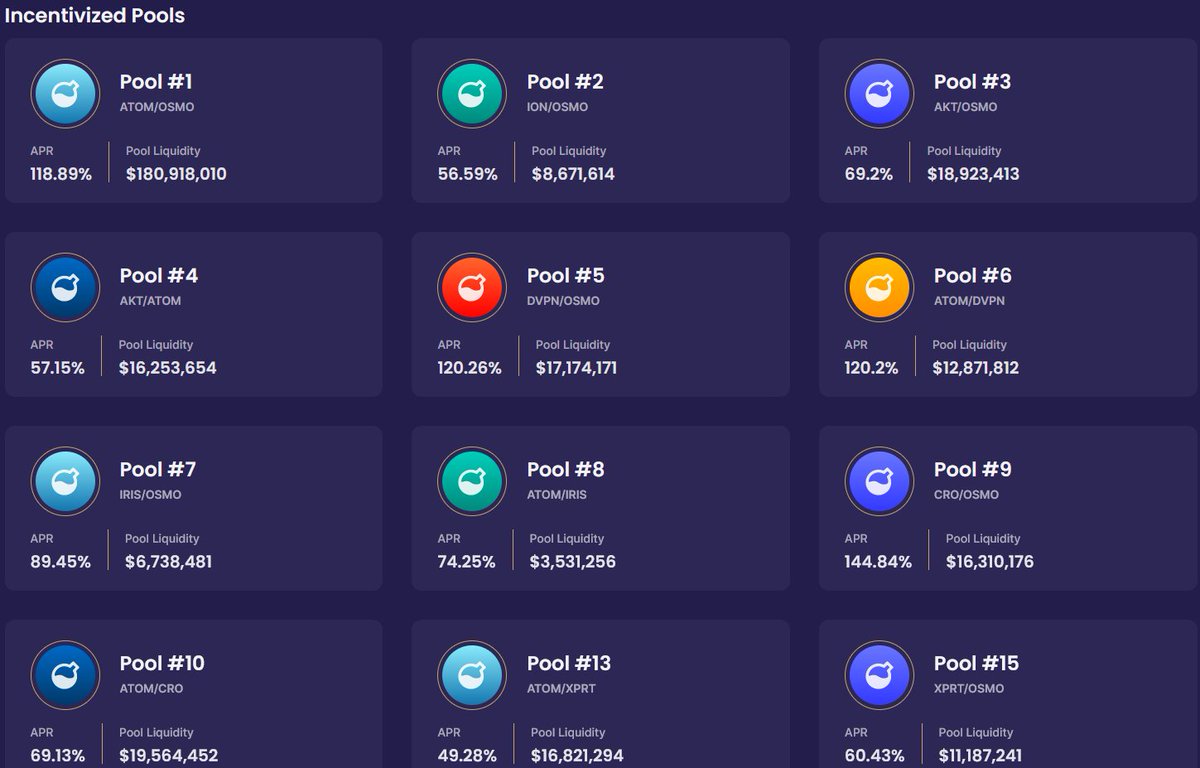This screenshot has height=768, width=1200.
Task: Click the $16,253,654 liquidity value
Action: [x=167, y=368]
